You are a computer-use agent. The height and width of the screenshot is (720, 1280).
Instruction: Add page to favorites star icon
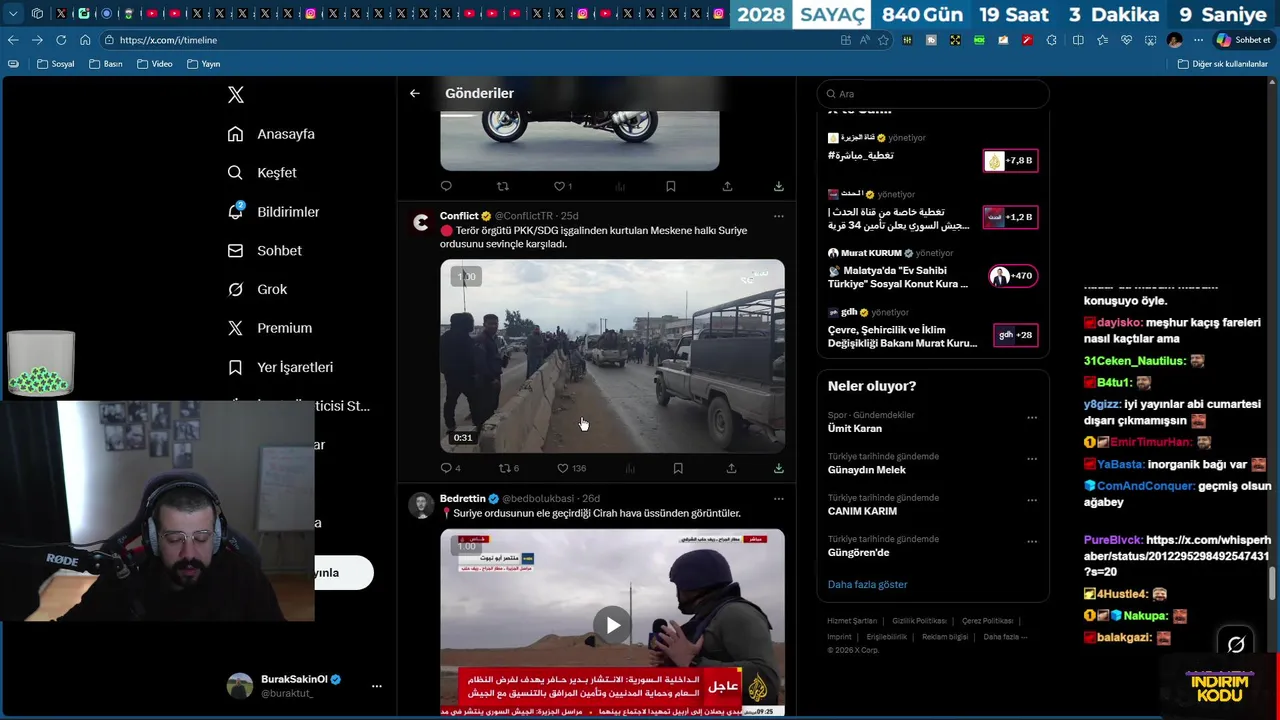[883, 40]
